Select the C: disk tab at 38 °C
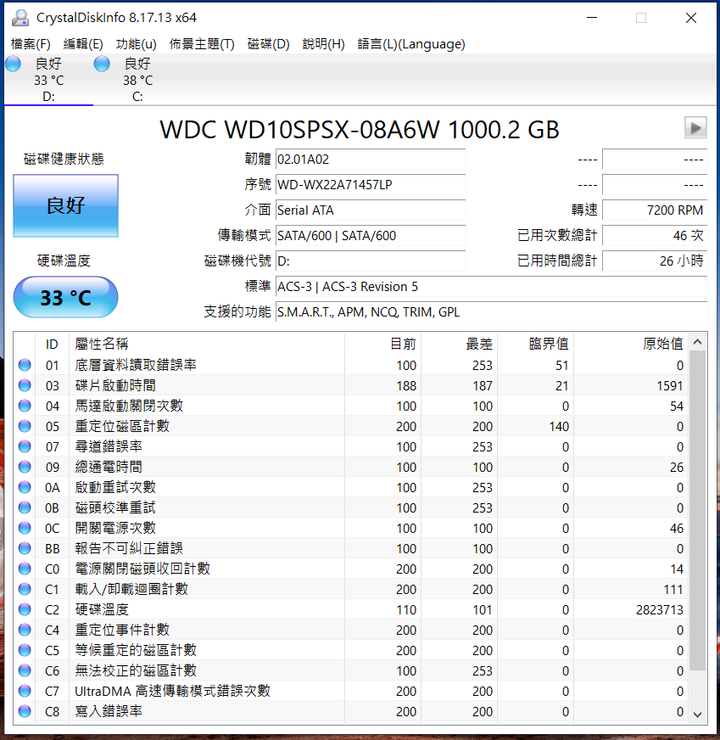Image resolution: width=720 pixels, height=740 pixels. (137, 80)
